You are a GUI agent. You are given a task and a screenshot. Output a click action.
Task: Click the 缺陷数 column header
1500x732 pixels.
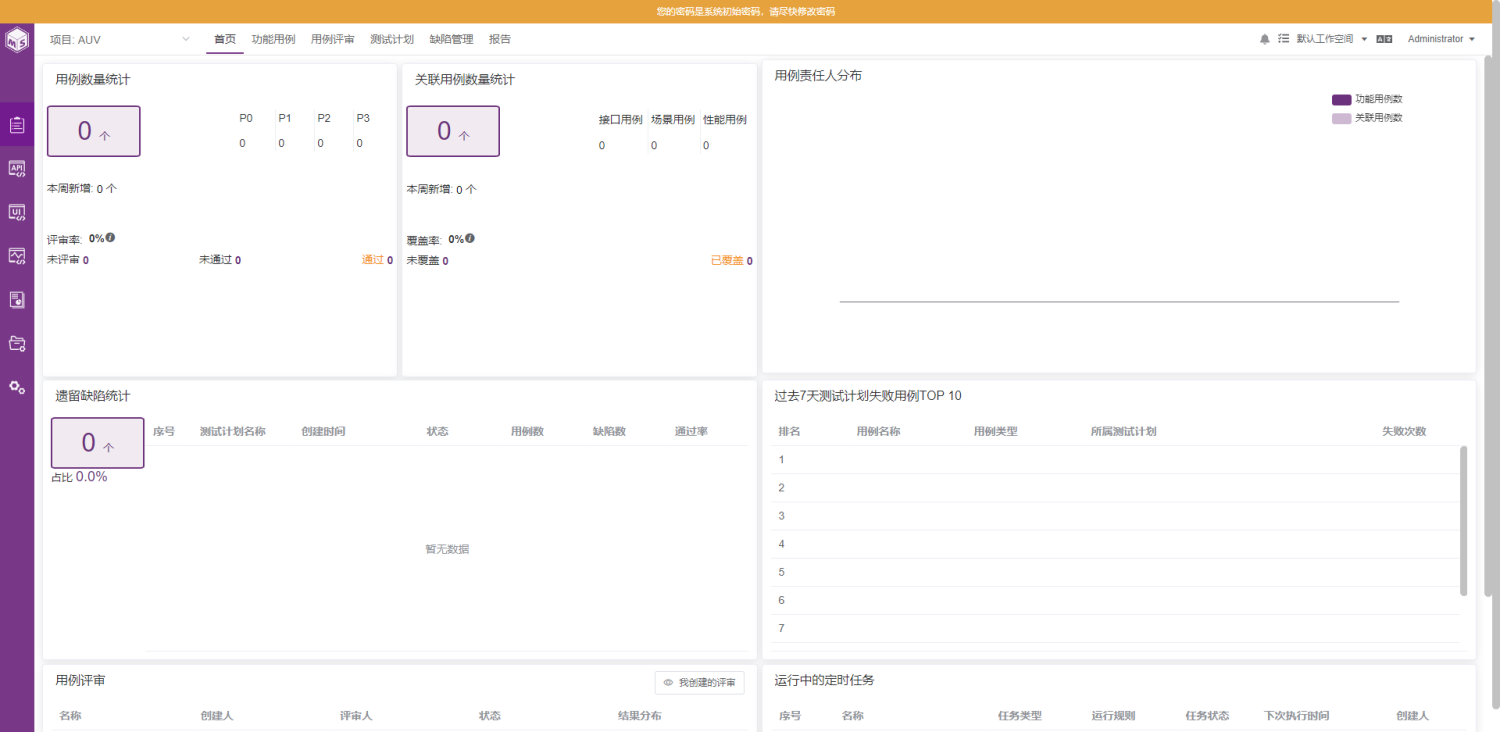tap(609, 431)
